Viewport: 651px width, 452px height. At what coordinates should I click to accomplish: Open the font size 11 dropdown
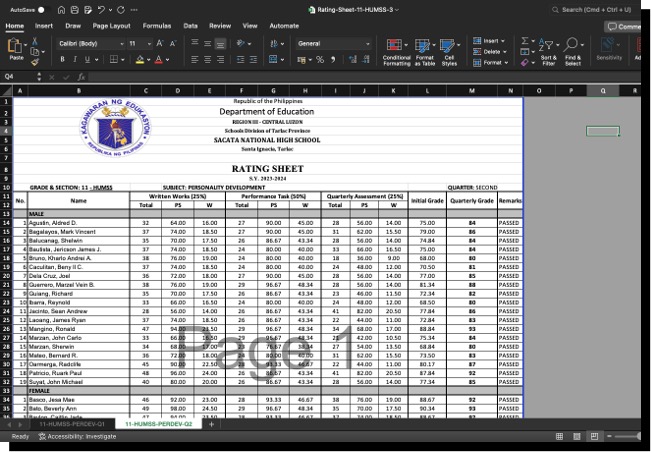coord(140,44)
